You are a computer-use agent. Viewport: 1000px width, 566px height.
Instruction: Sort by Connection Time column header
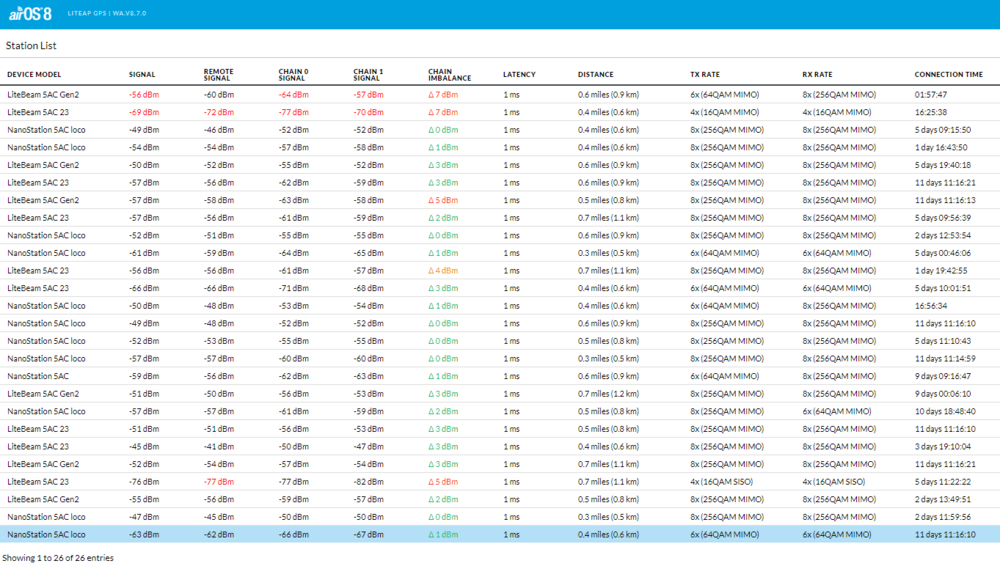948,75
